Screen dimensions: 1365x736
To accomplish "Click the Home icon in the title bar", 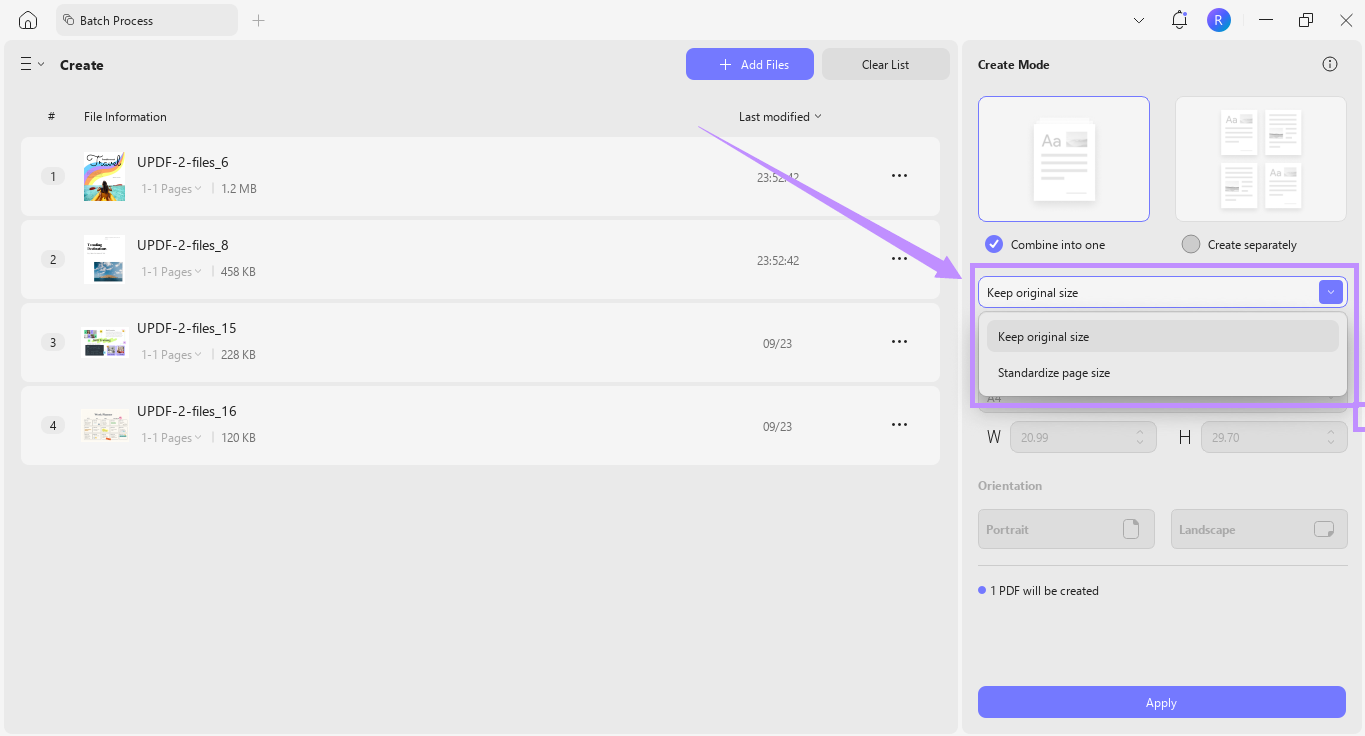I will (27, 19).
